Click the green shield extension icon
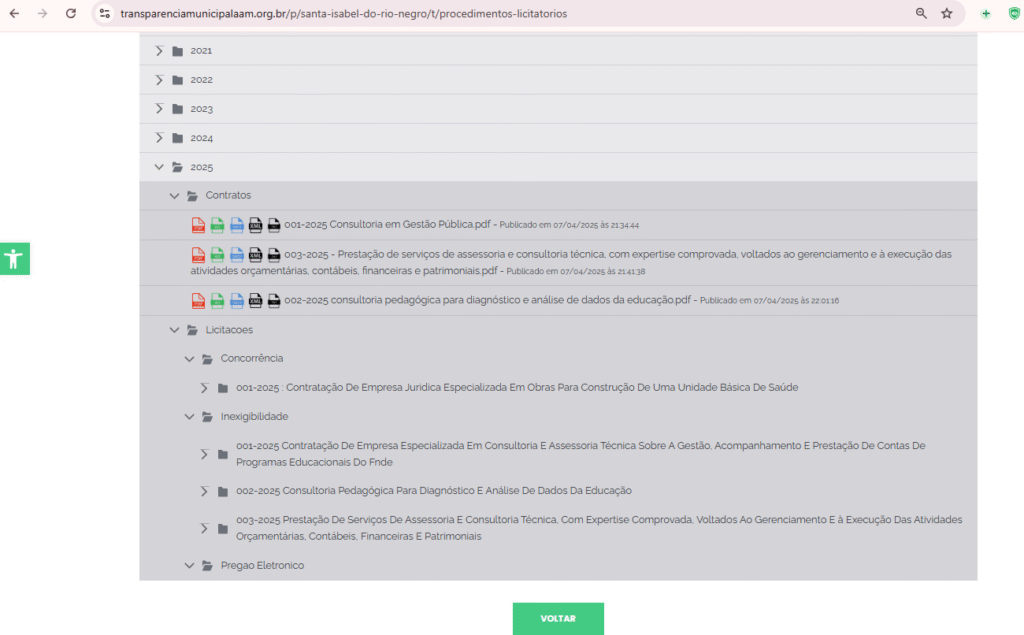 pyautogui.click(x=1014, y=14)
